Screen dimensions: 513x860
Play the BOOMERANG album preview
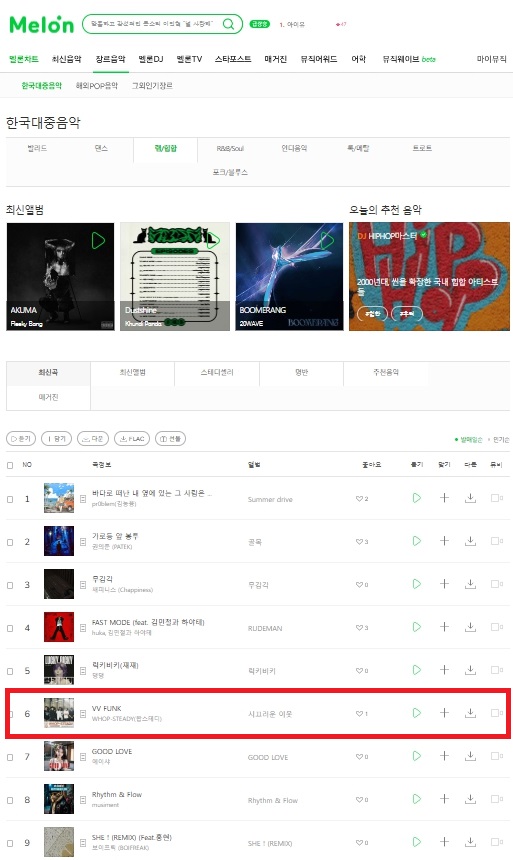328,240
